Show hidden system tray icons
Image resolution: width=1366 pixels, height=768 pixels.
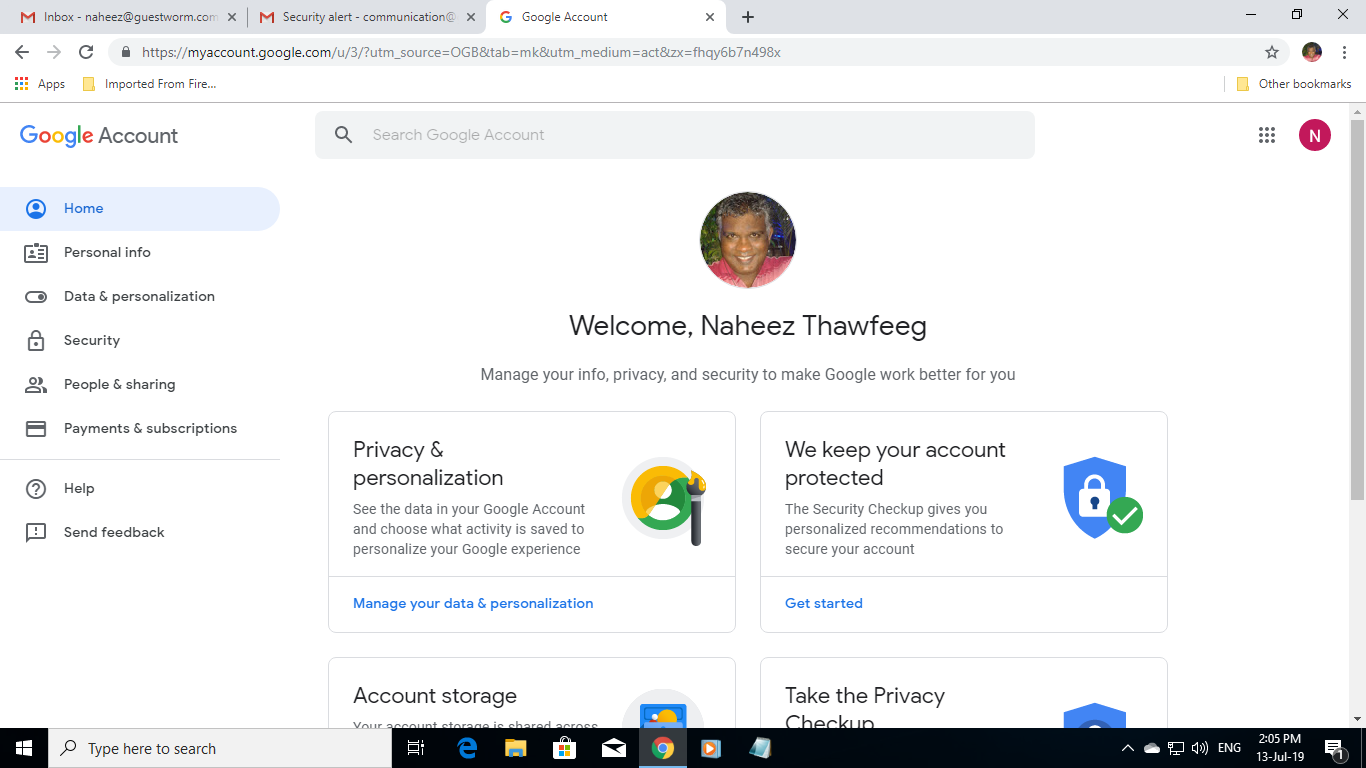point(1128,748)
